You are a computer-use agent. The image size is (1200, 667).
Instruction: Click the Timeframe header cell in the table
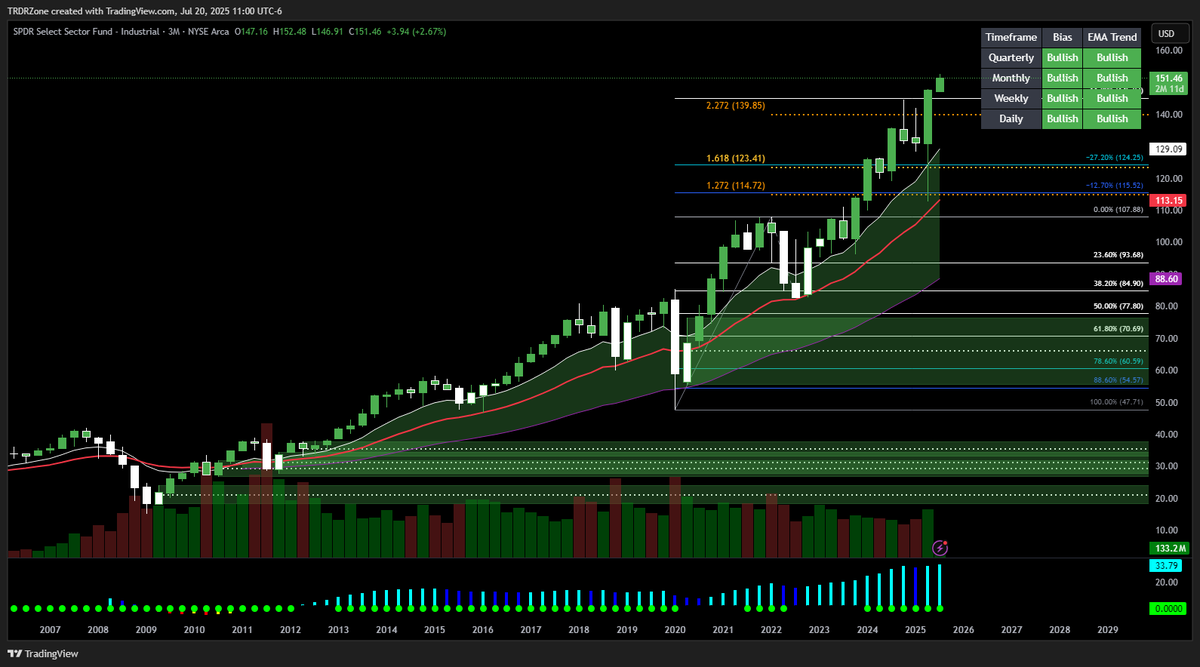1010,37
